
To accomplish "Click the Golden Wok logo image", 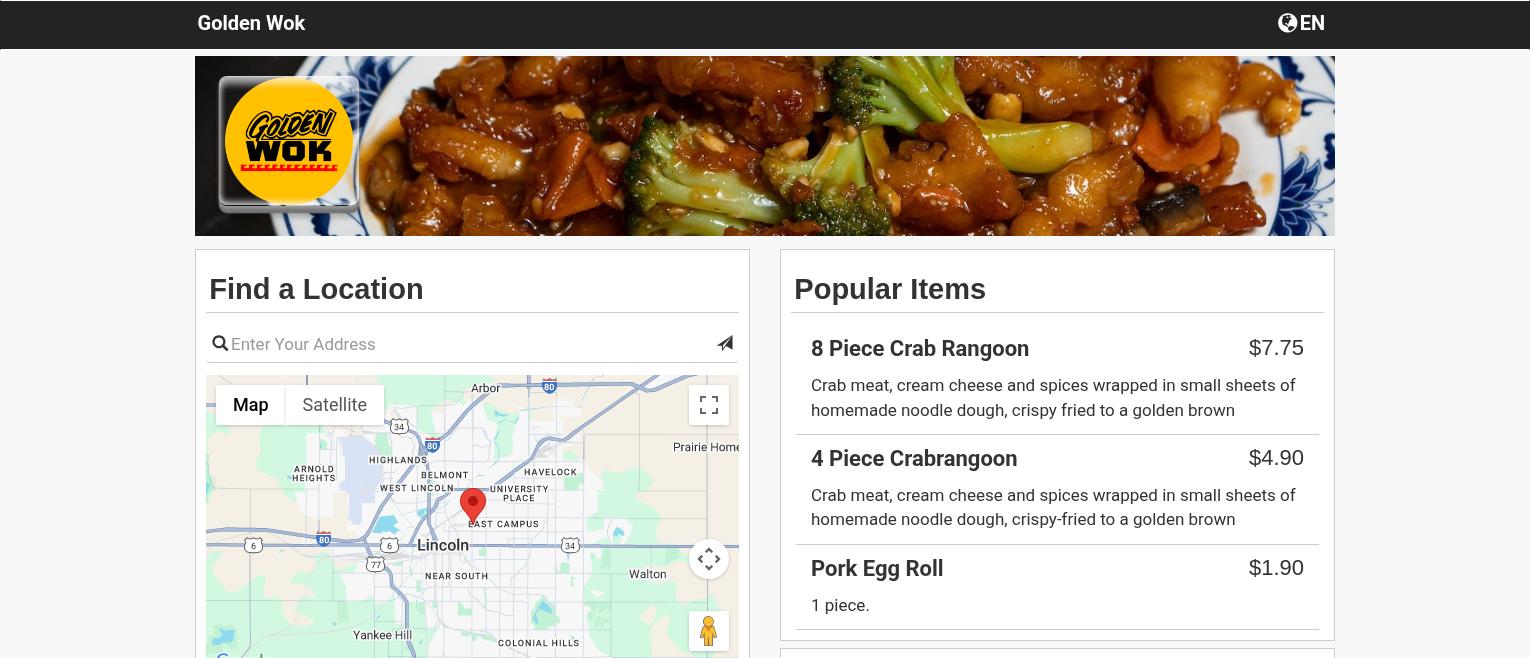I will [289, 143].
